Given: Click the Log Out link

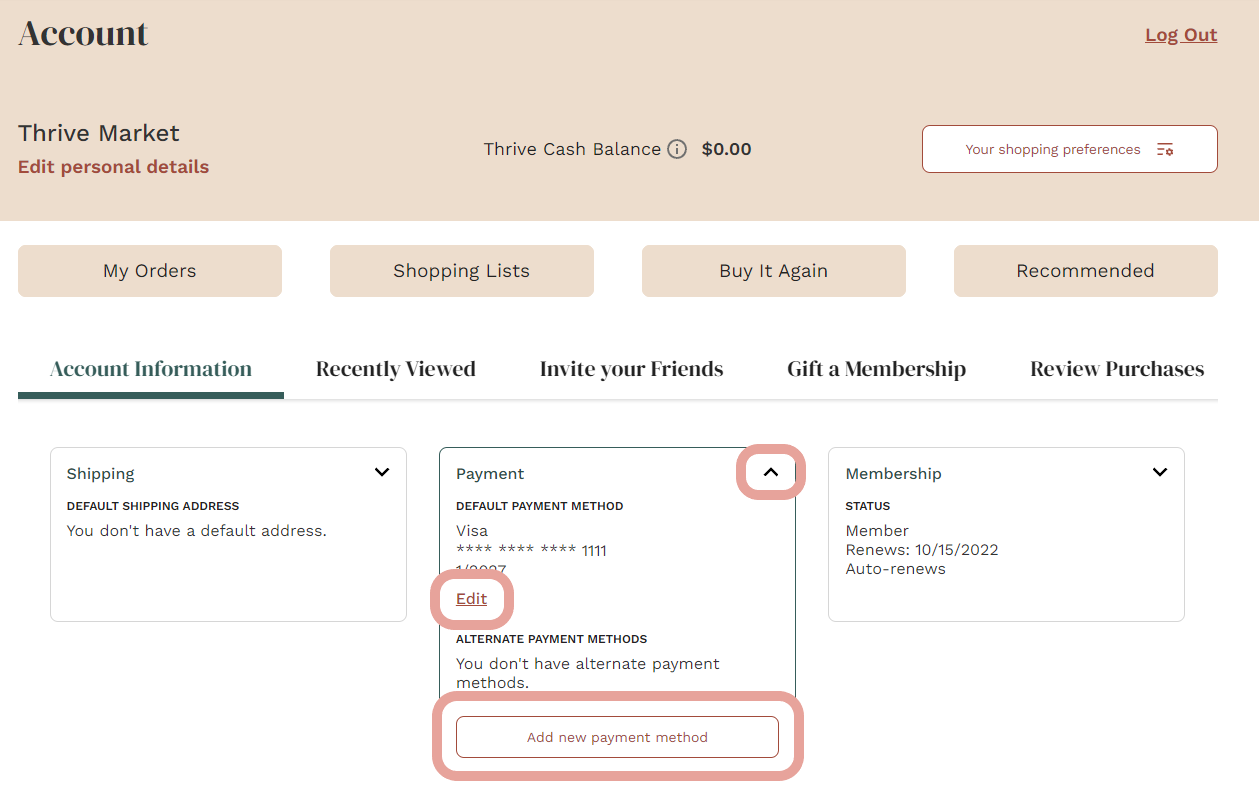Looking at the screenshot, I should 1181,34.
